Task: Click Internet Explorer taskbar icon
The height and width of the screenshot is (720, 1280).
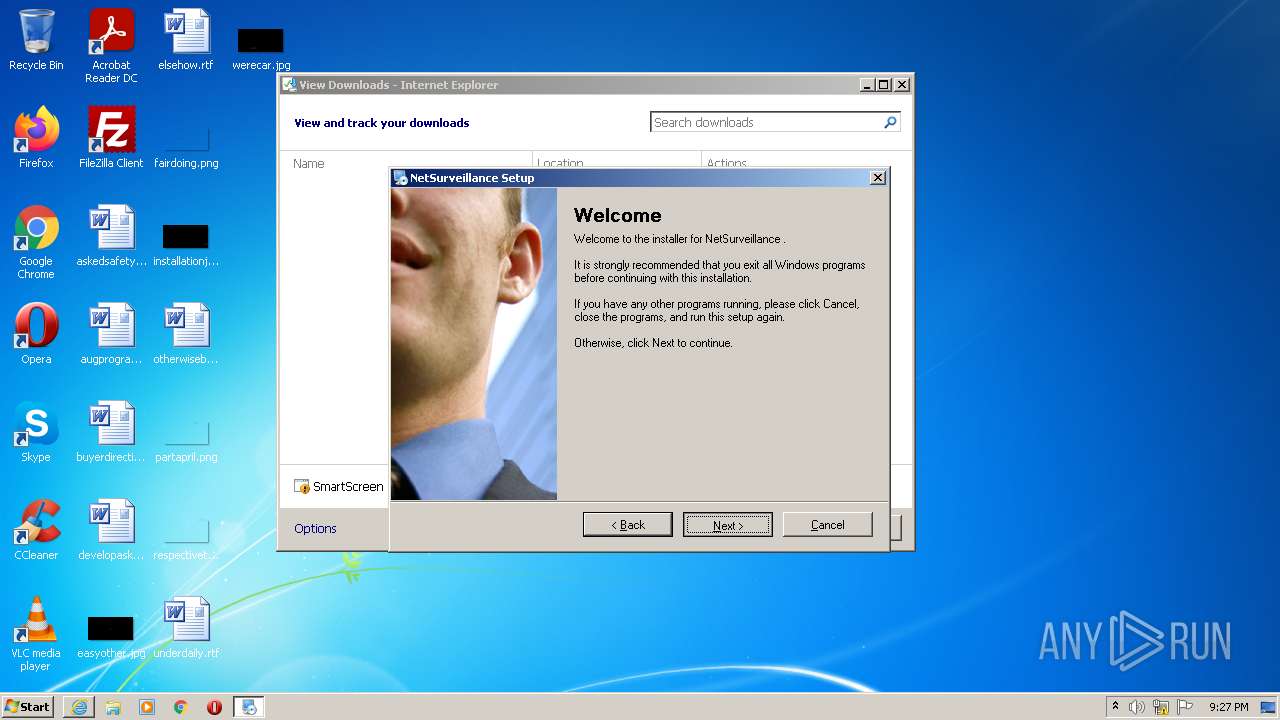Action: 79,707
